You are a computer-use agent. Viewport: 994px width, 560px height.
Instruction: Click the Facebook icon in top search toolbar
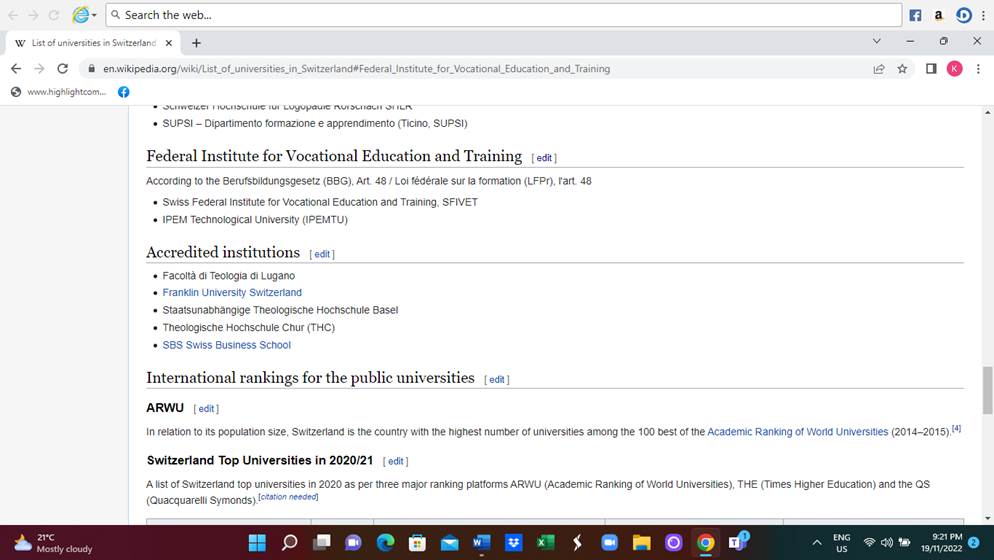[915, 15]
